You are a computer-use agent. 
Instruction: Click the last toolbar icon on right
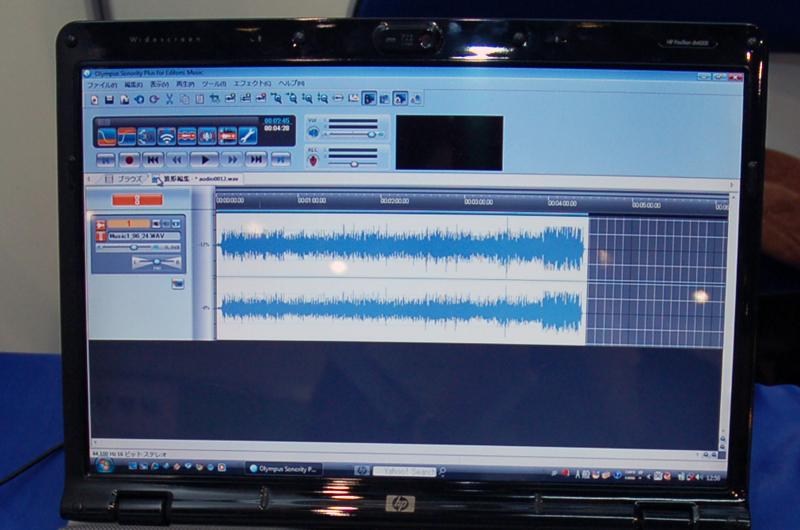[x=416, y=98]
